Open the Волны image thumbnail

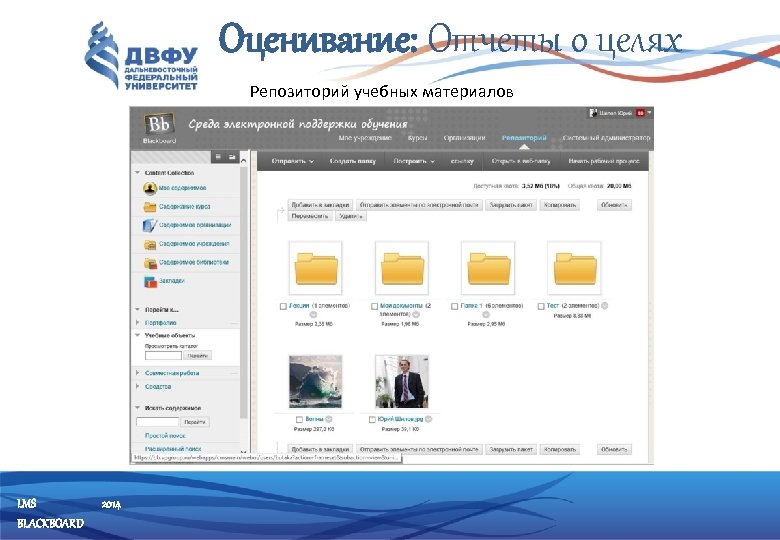(315, 381)
